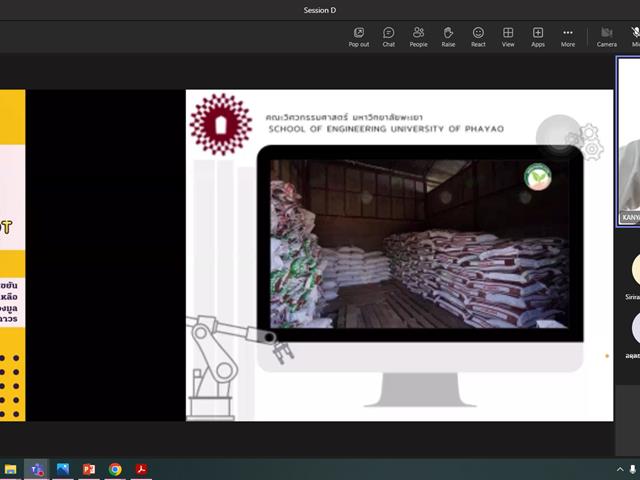
Task: Expand the system tray hidden icons
Action: point(620,469)
